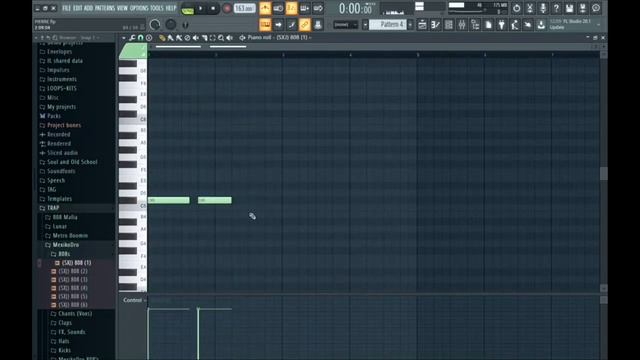Viewport: 640px width, 360px height.
Task: Open the Pattern 4 selector dropdown
Action: click(388, 24)
